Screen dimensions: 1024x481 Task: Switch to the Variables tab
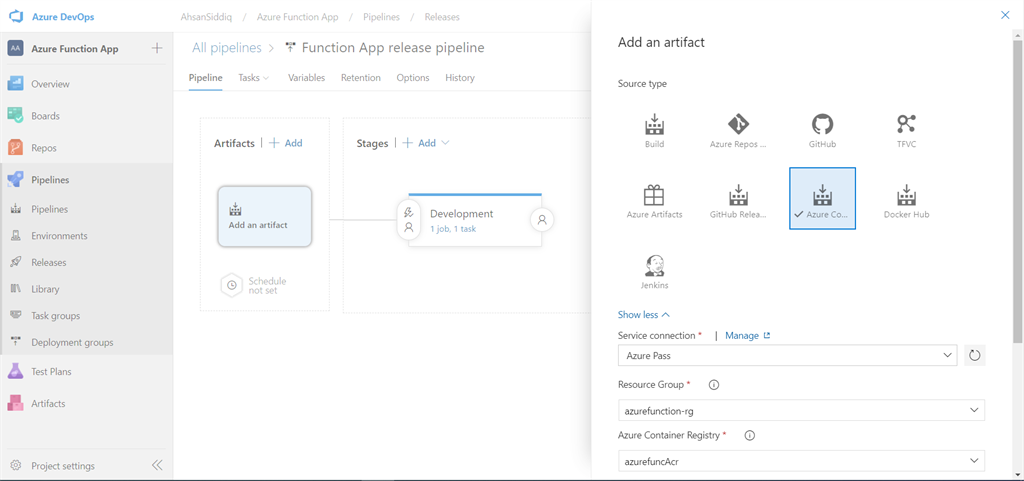[306, 78]
